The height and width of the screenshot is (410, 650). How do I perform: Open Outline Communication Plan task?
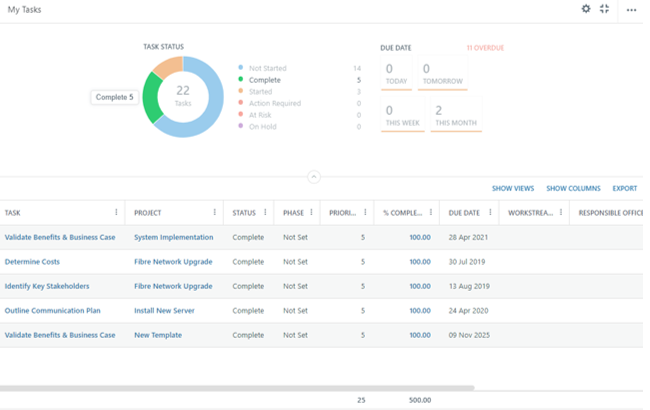click(x=53, y=311)
